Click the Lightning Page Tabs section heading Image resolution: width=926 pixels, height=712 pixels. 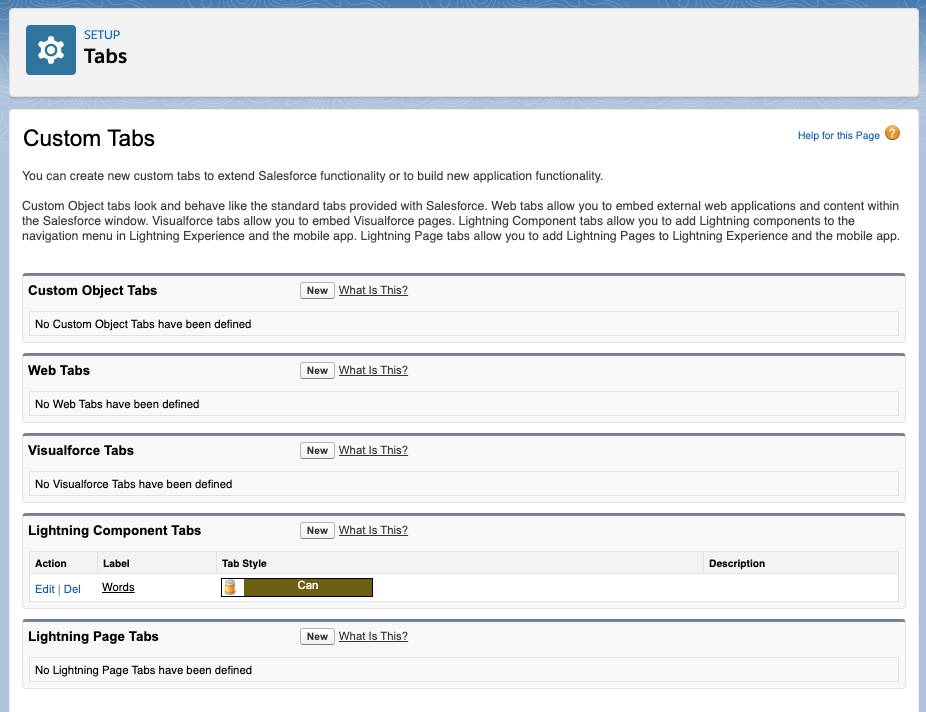click(93, 636)
